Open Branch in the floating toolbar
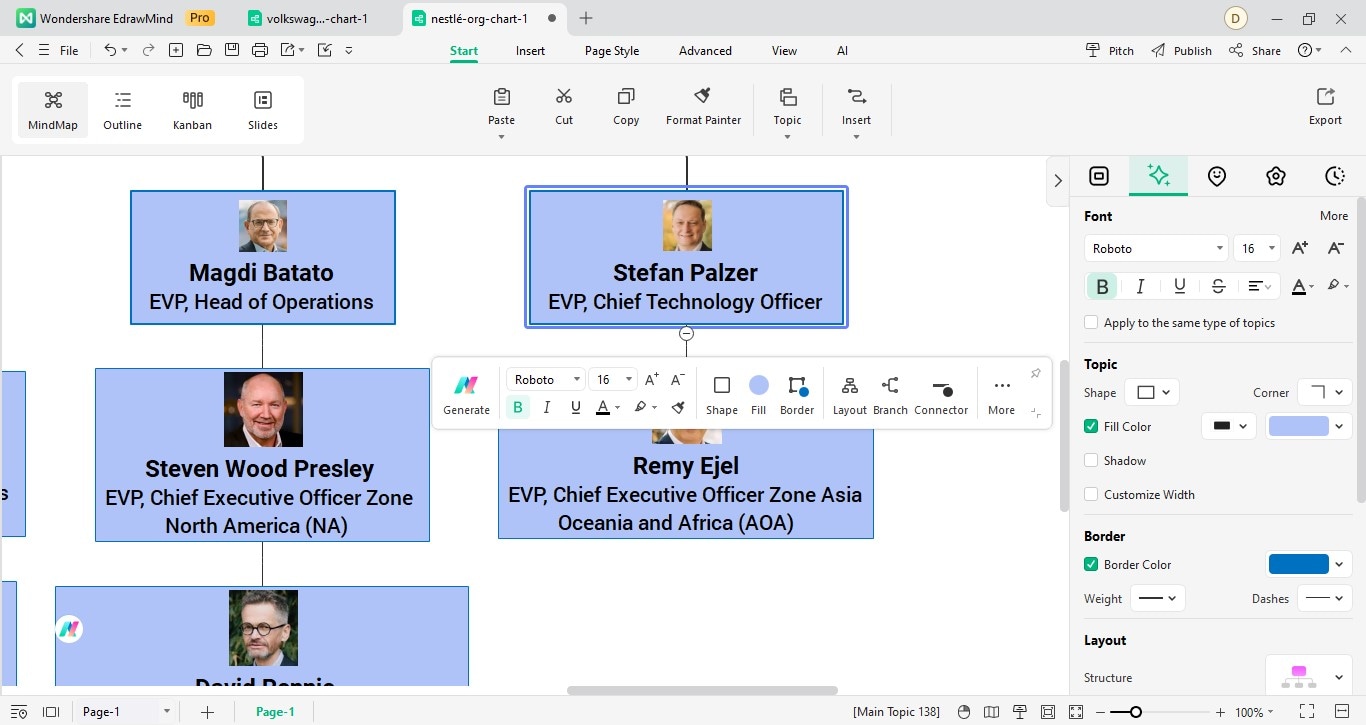Viewport: 1366px width, 725px height. (x=890, y=394)
